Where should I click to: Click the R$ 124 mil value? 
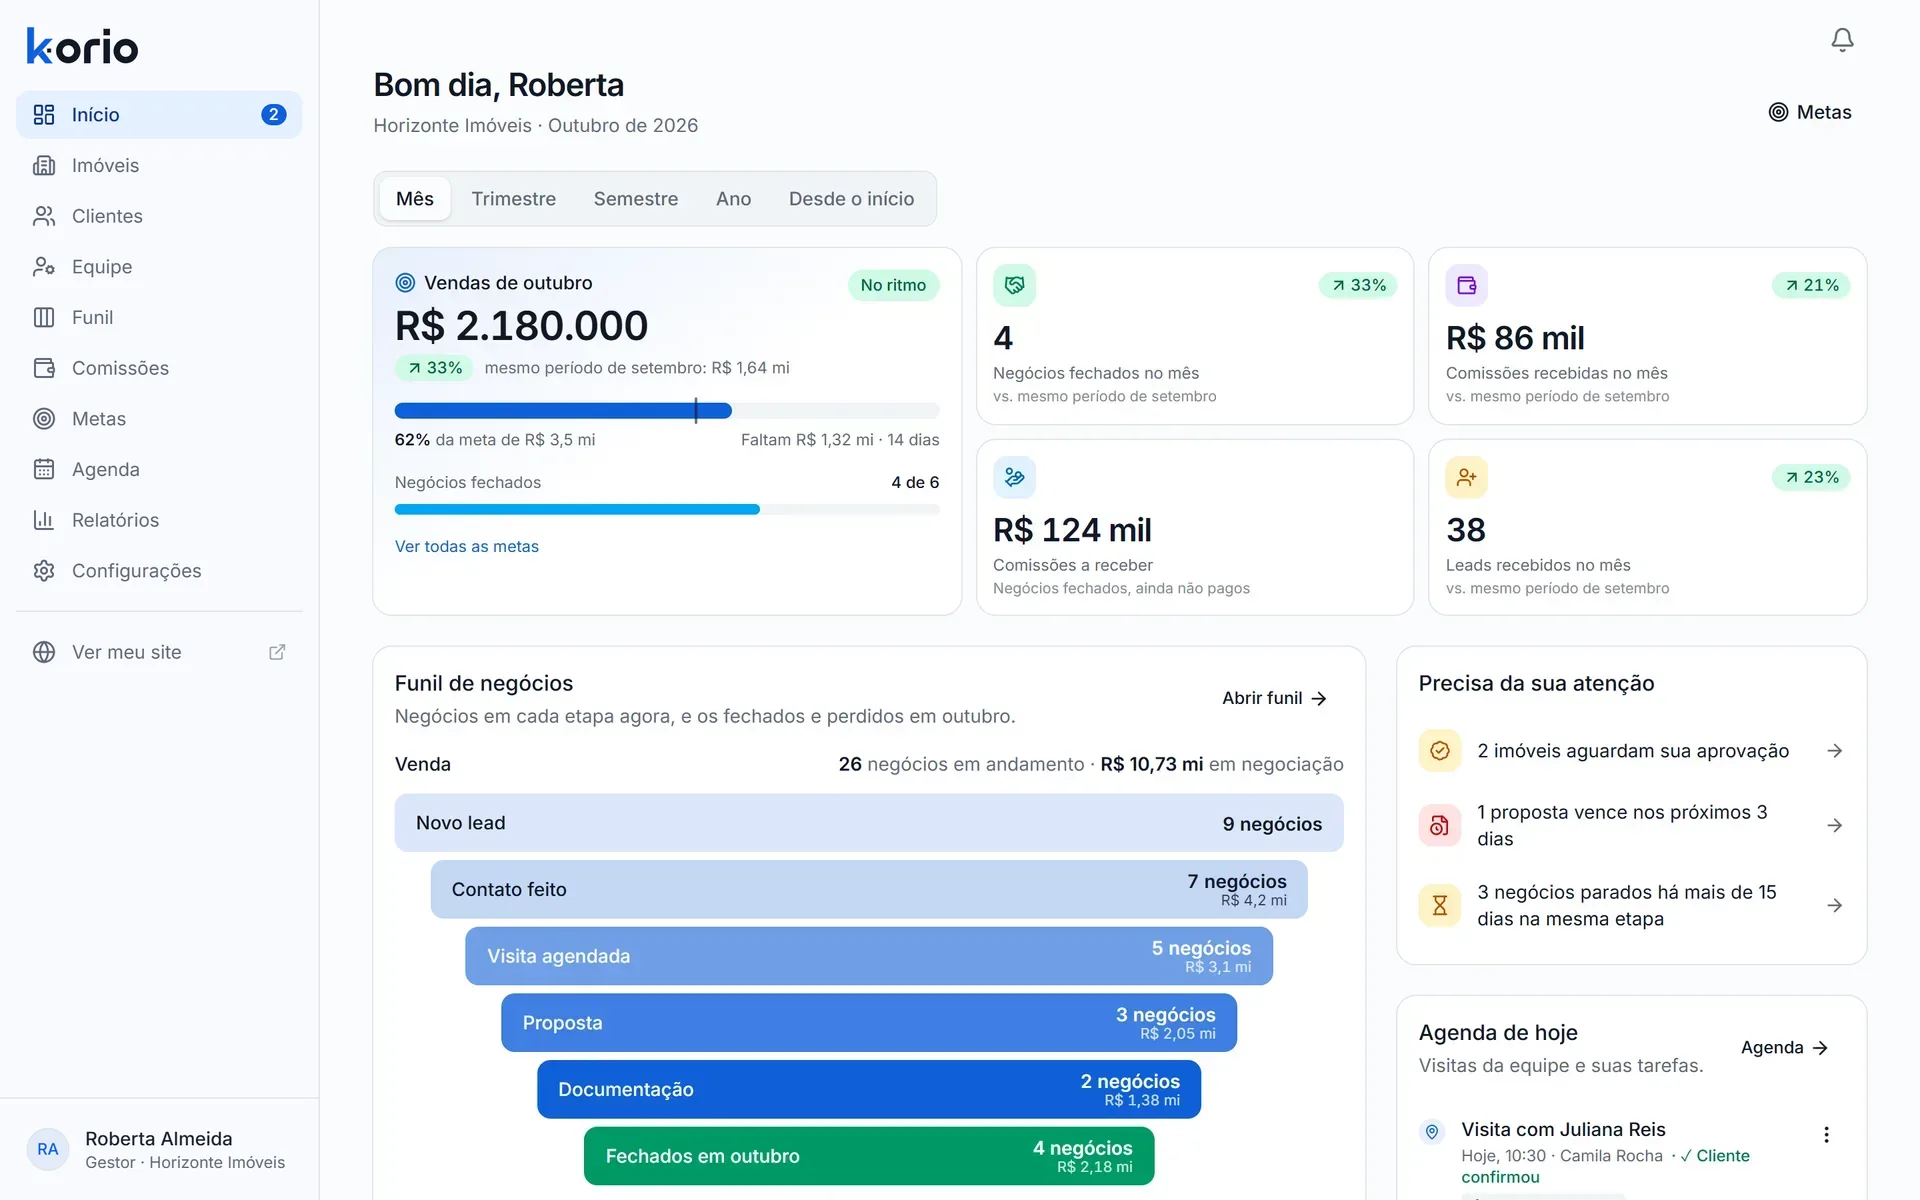[1072, 530]
